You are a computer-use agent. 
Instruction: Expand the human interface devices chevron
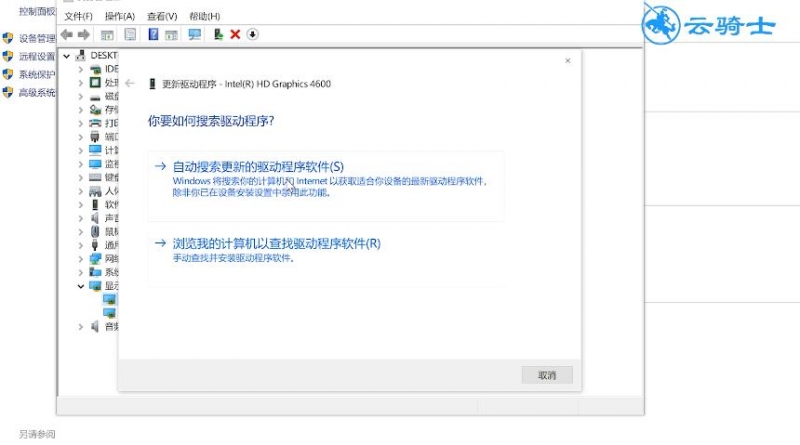[81, 191]
